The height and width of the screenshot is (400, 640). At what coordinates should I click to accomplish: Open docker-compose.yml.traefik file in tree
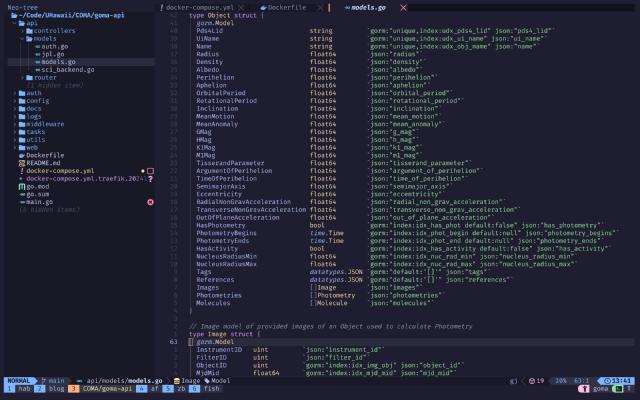click(86, 179)
